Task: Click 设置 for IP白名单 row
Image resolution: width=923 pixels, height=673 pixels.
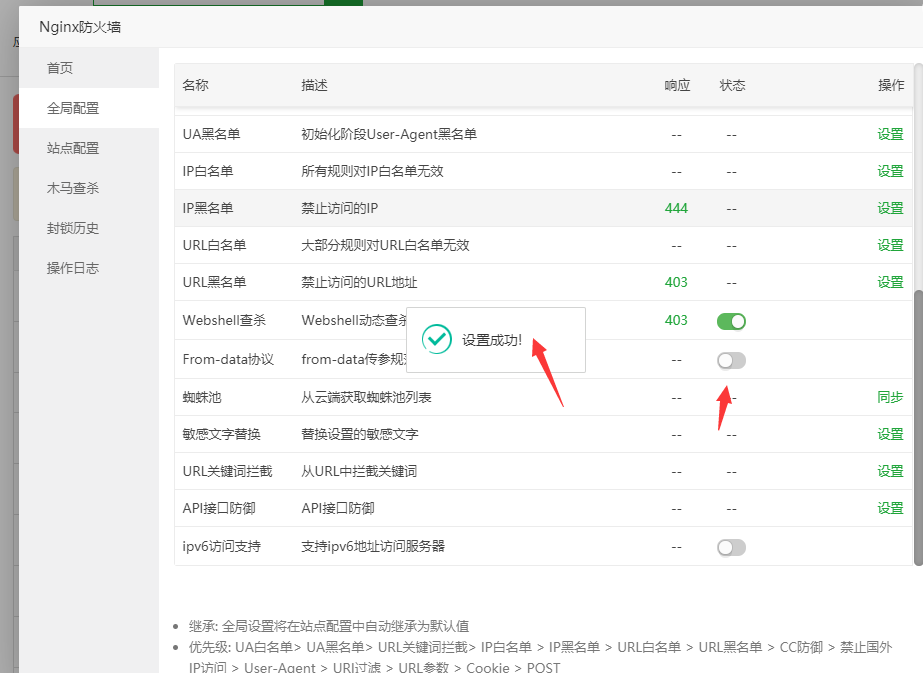Action: point(890,171)
